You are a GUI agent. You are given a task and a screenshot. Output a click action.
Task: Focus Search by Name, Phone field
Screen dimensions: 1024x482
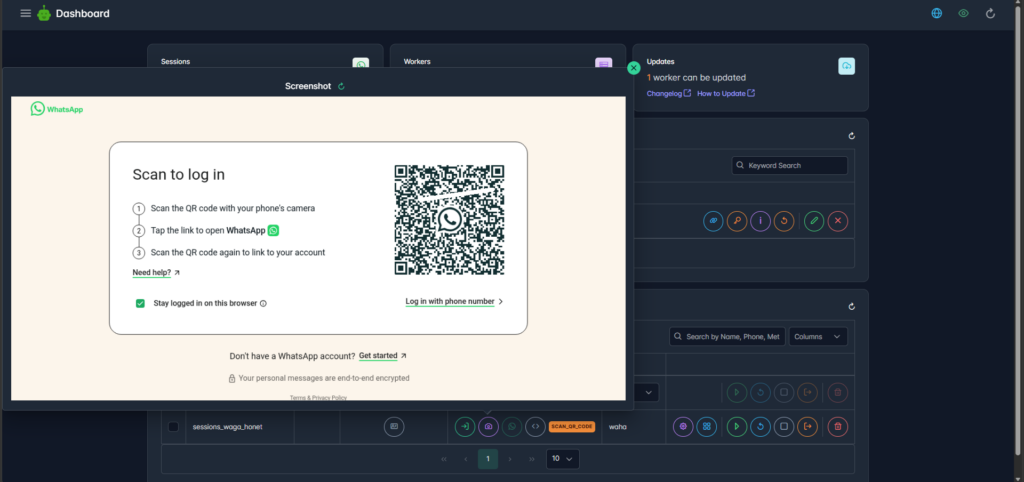point(727,336)
